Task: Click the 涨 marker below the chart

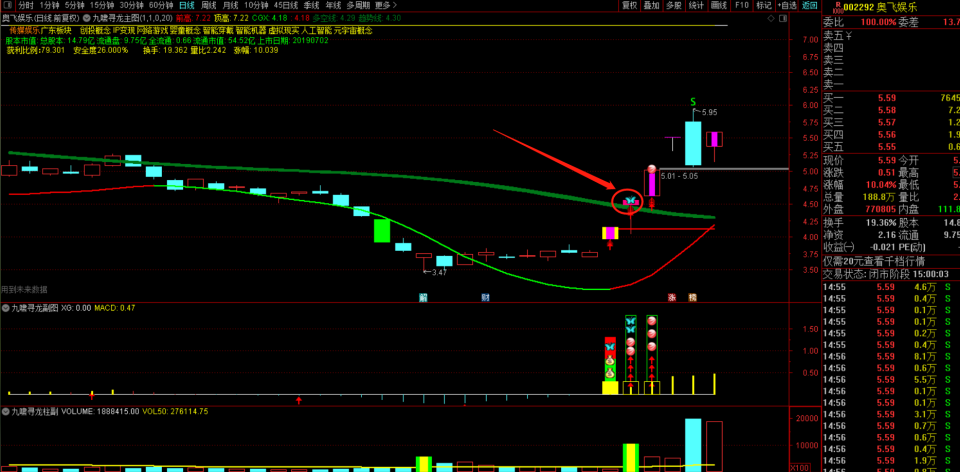Action: pyautogui.click(x=672, y=297)
